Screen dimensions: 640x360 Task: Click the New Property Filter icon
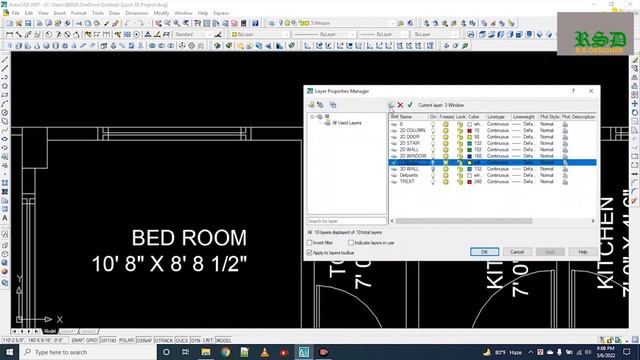point(311,105)
